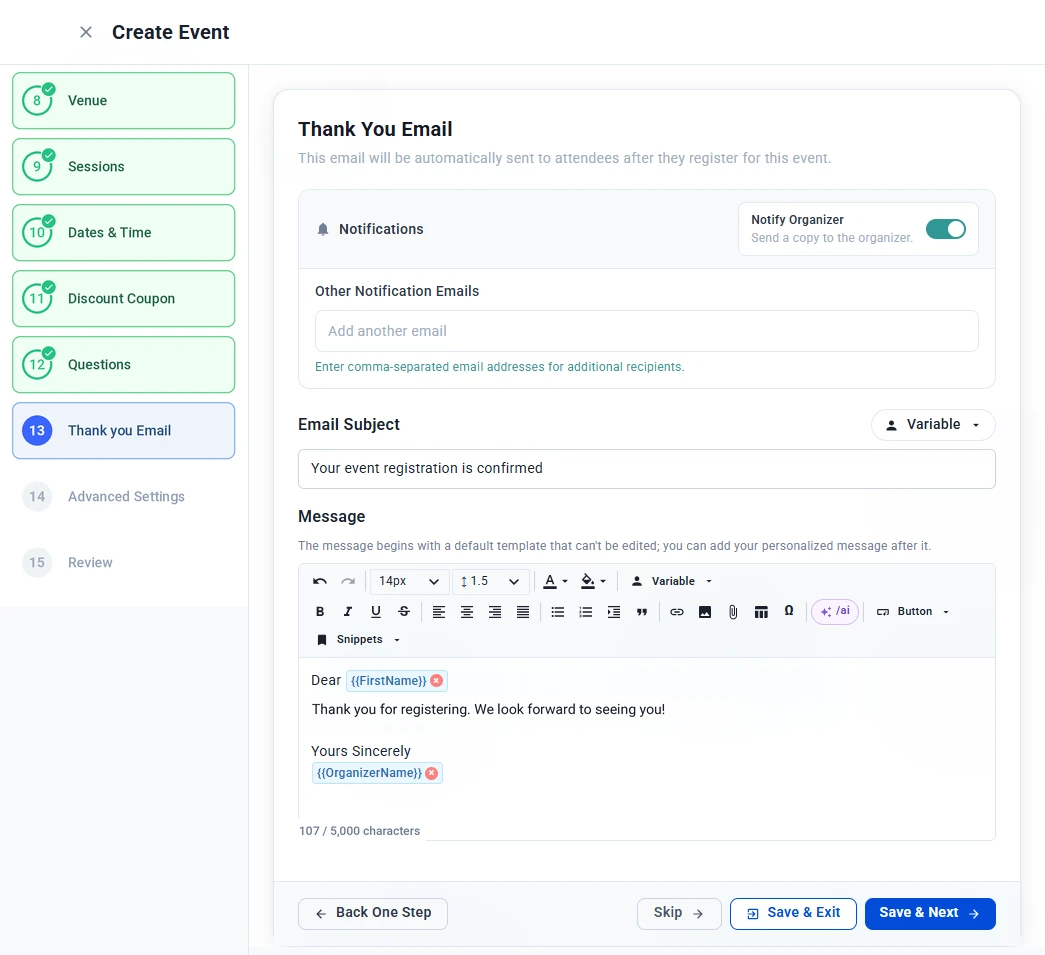Click Save & Next button

point(930,913)
